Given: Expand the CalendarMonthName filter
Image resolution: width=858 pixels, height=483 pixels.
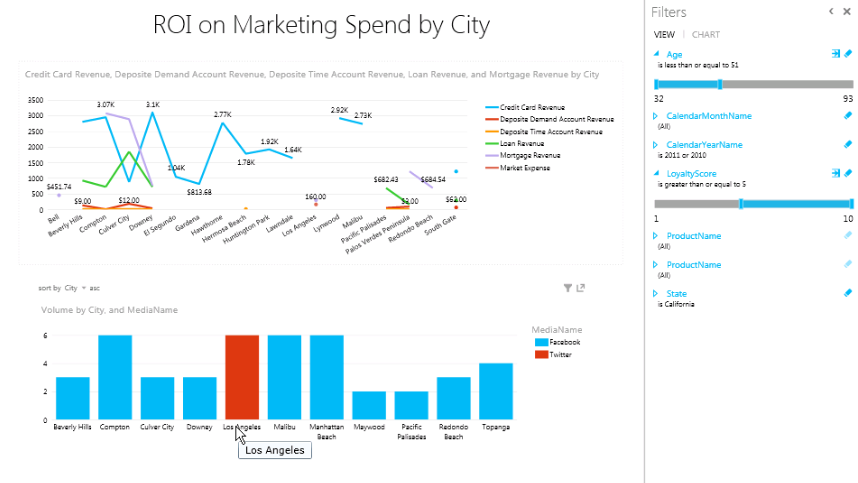Looking at the screenshot, I should click(657, 117).
